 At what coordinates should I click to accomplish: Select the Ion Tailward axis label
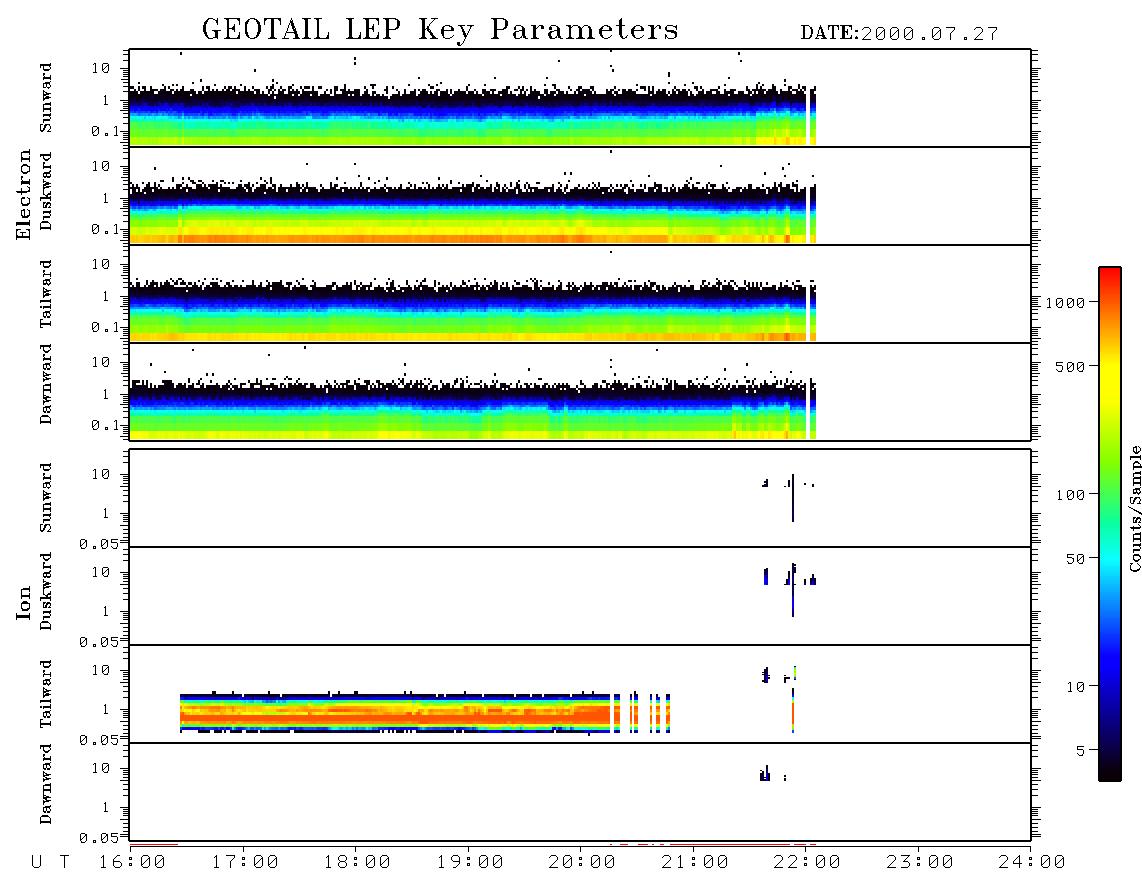[46, 694]
